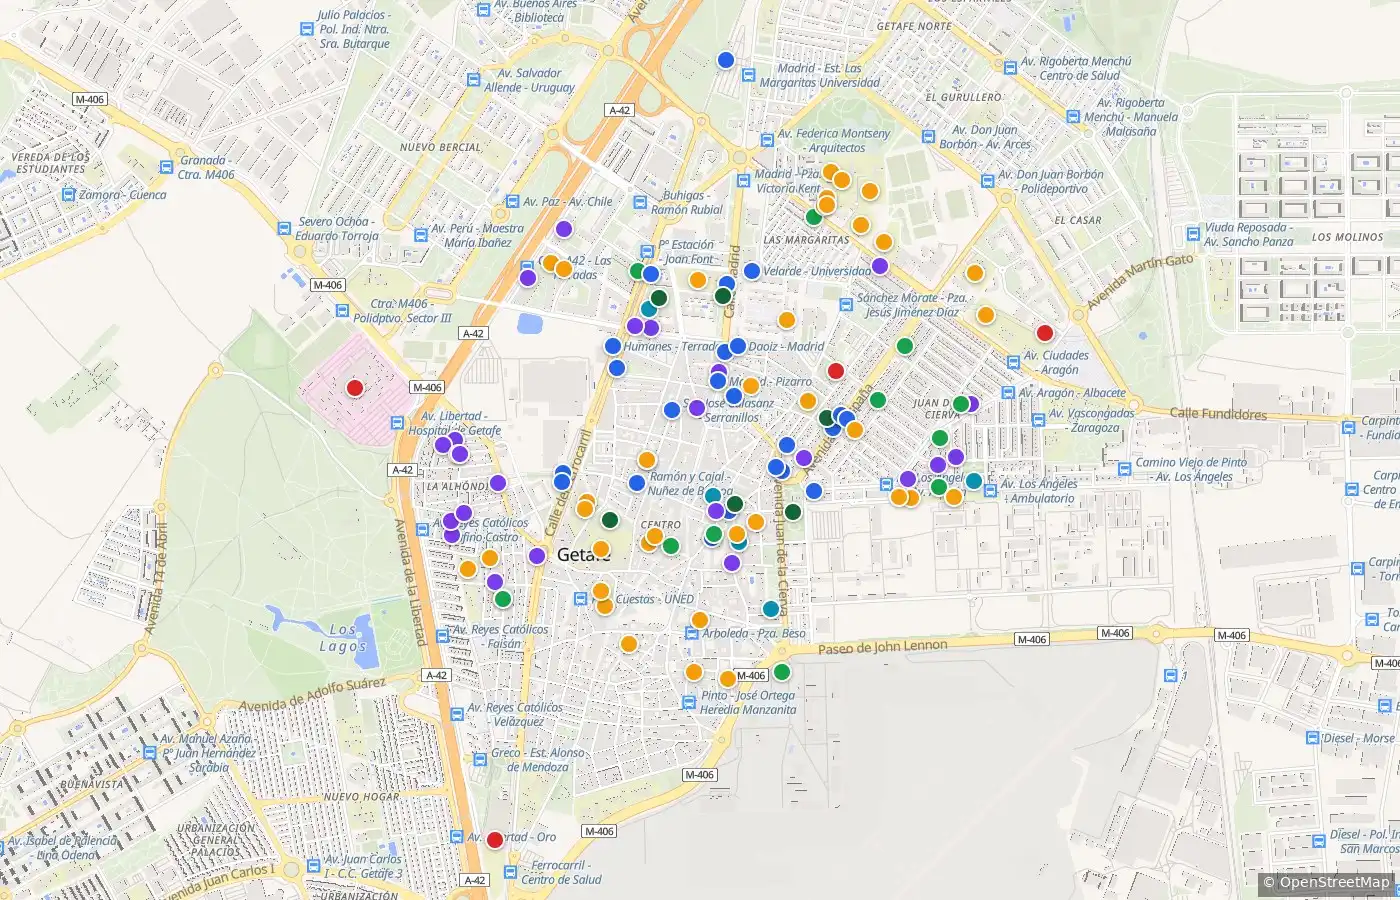Open the Av. Perú - Maestra María Ibáñez stop icon
The width and height of the screenshot is (1400, 900).
tap(420, 236)
